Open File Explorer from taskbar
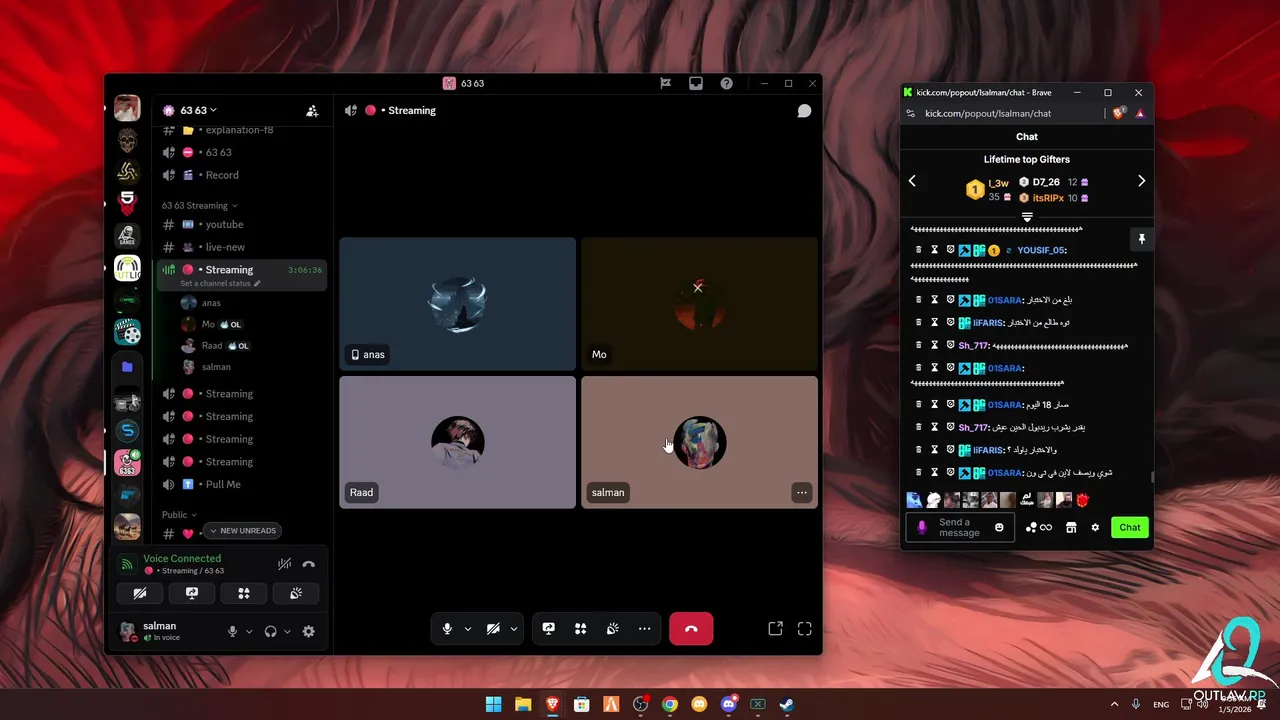Screen dimensions: 1280x720 pyautogui.click(x=522, y=704)
